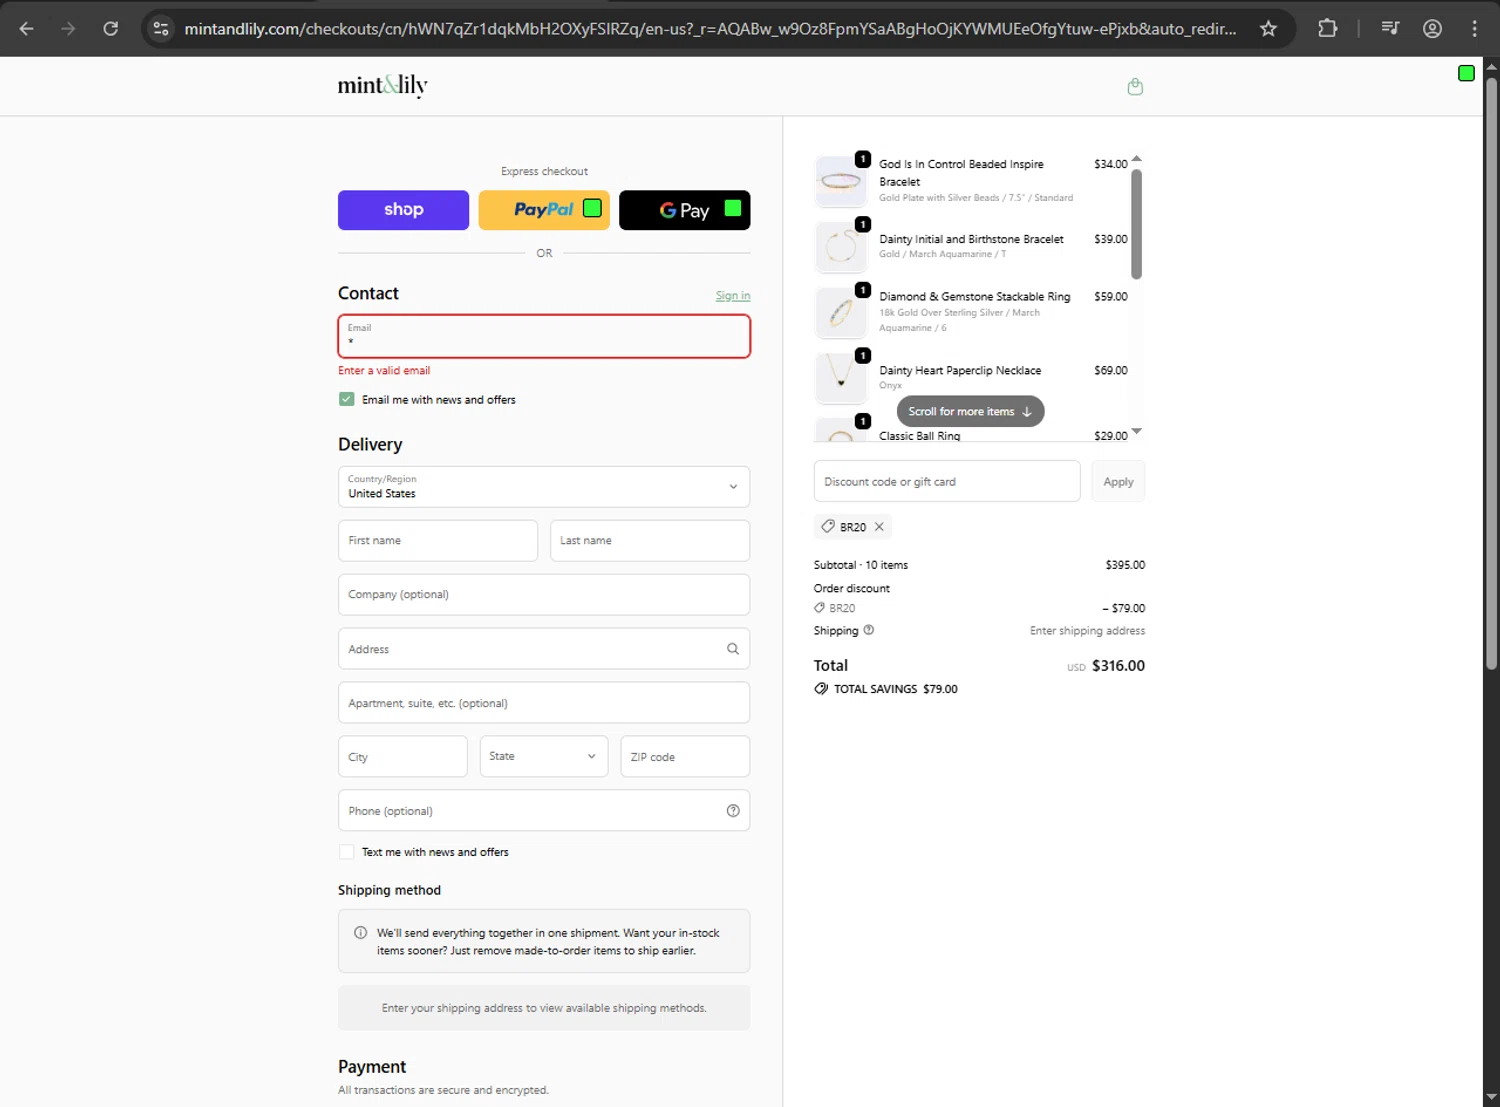Expand the State dropdown
The width and height of the screenshot is (1500, 1107).
(543, 757)
